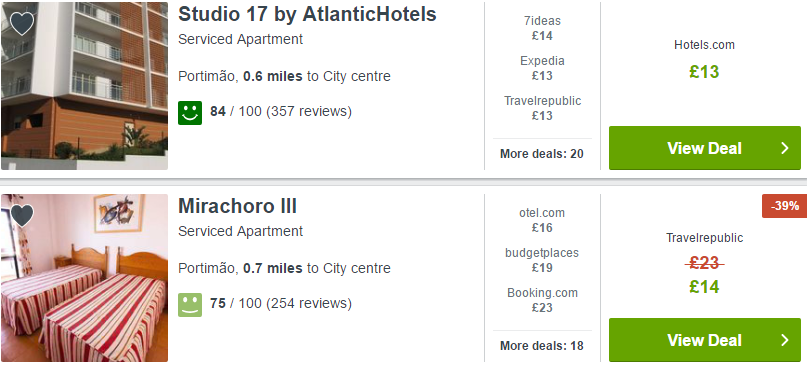807x365 pixels.
Task: Toggle the heart on Mirachoro III photo
Action: [x=22, y=216]
